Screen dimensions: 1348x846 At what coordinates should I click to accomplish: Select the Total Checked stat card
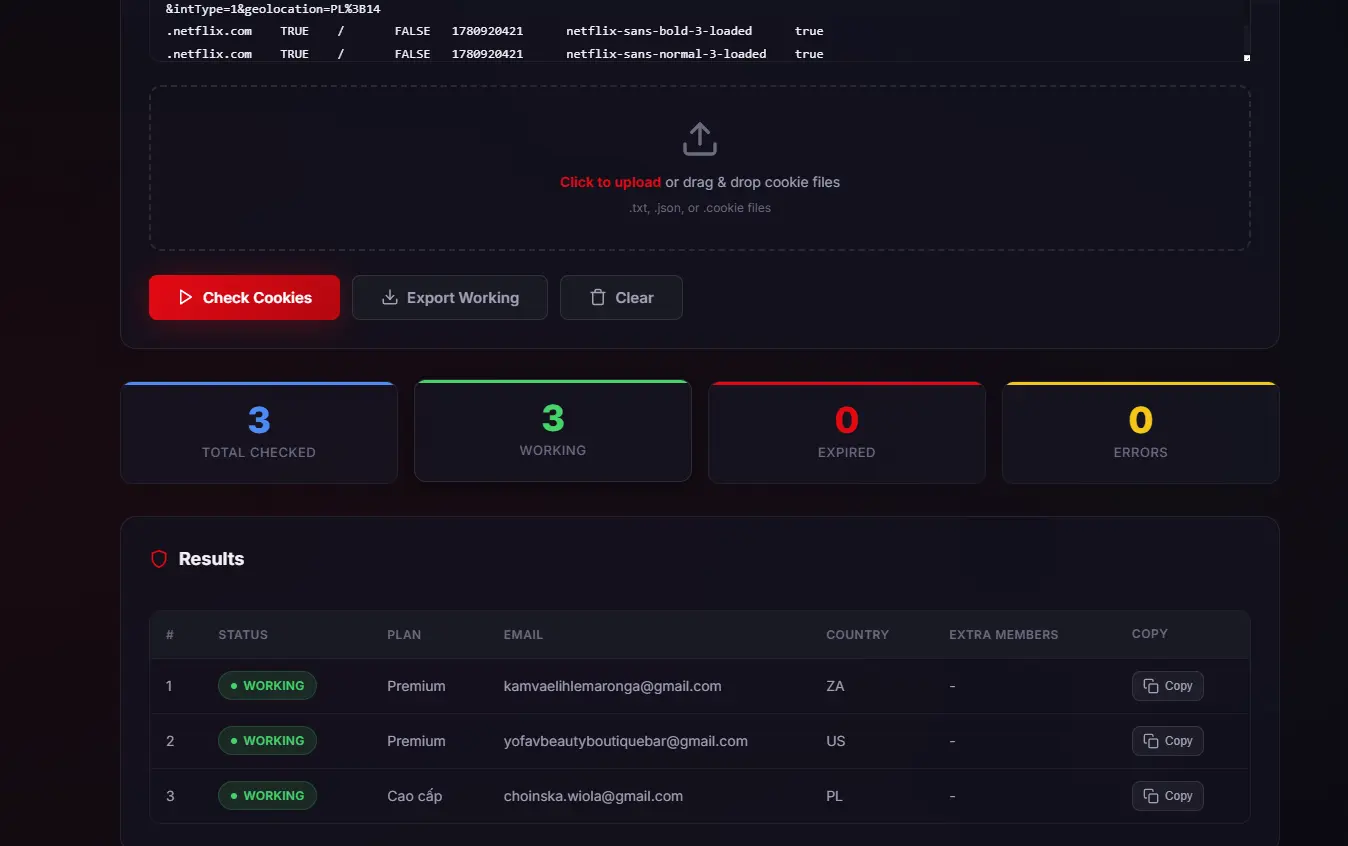pyautogui.click(x=259, y=433)
